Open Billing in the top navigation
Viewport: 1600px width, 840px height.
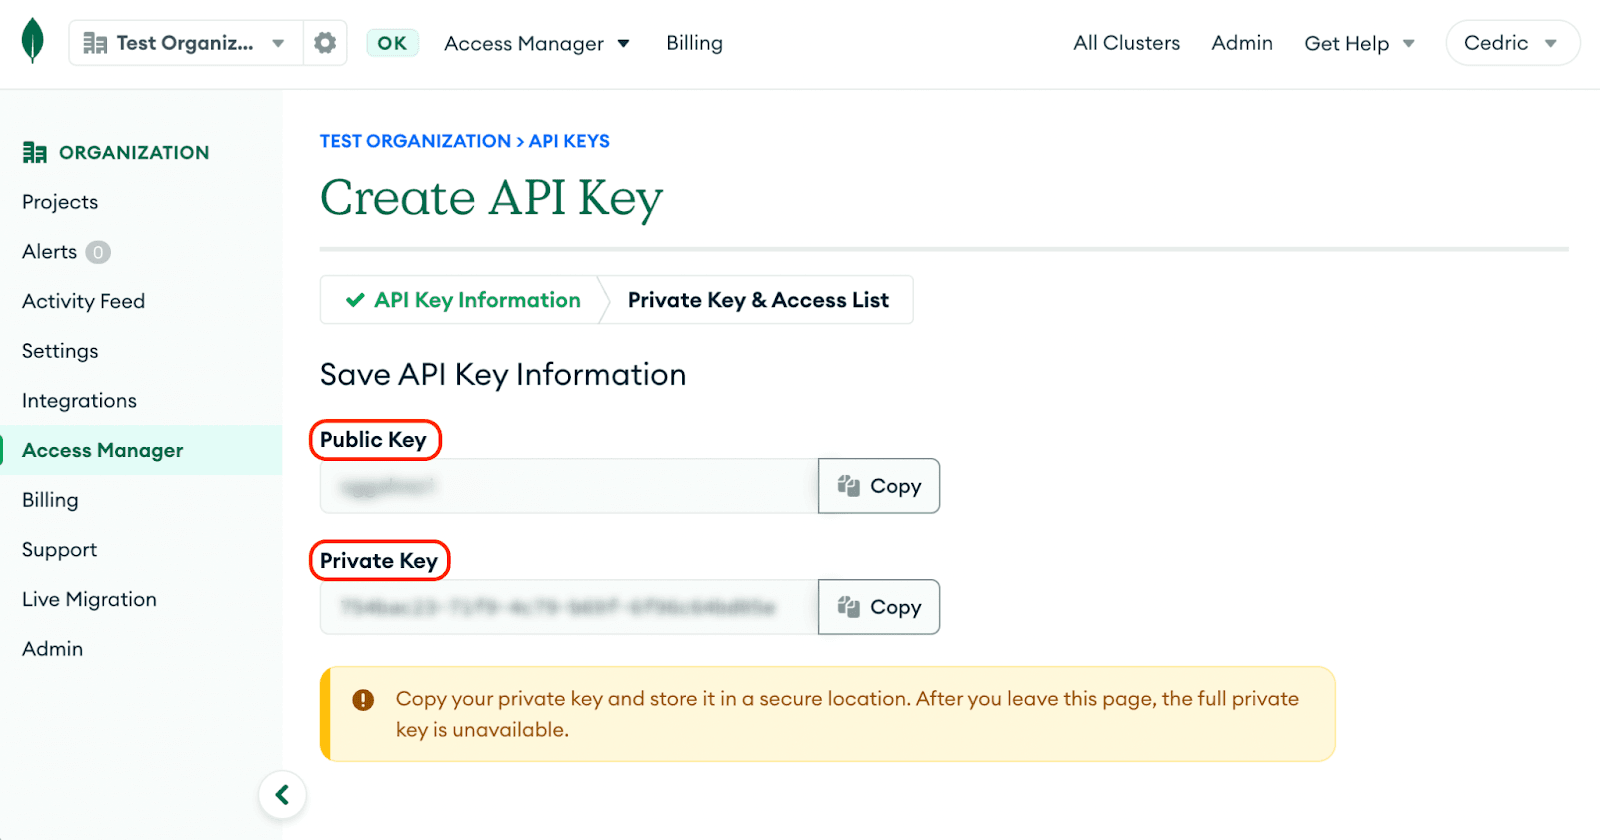(694, 43)
